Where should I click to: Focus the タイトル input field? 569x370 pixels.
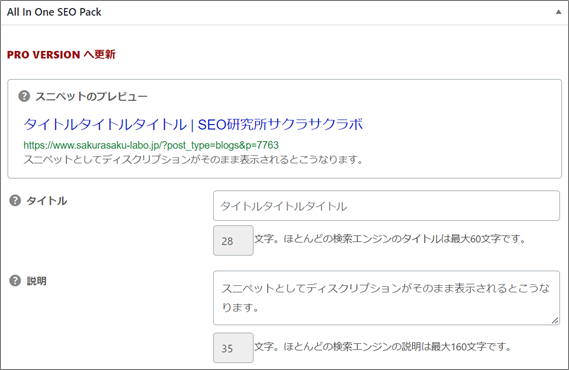coord(386,206)
